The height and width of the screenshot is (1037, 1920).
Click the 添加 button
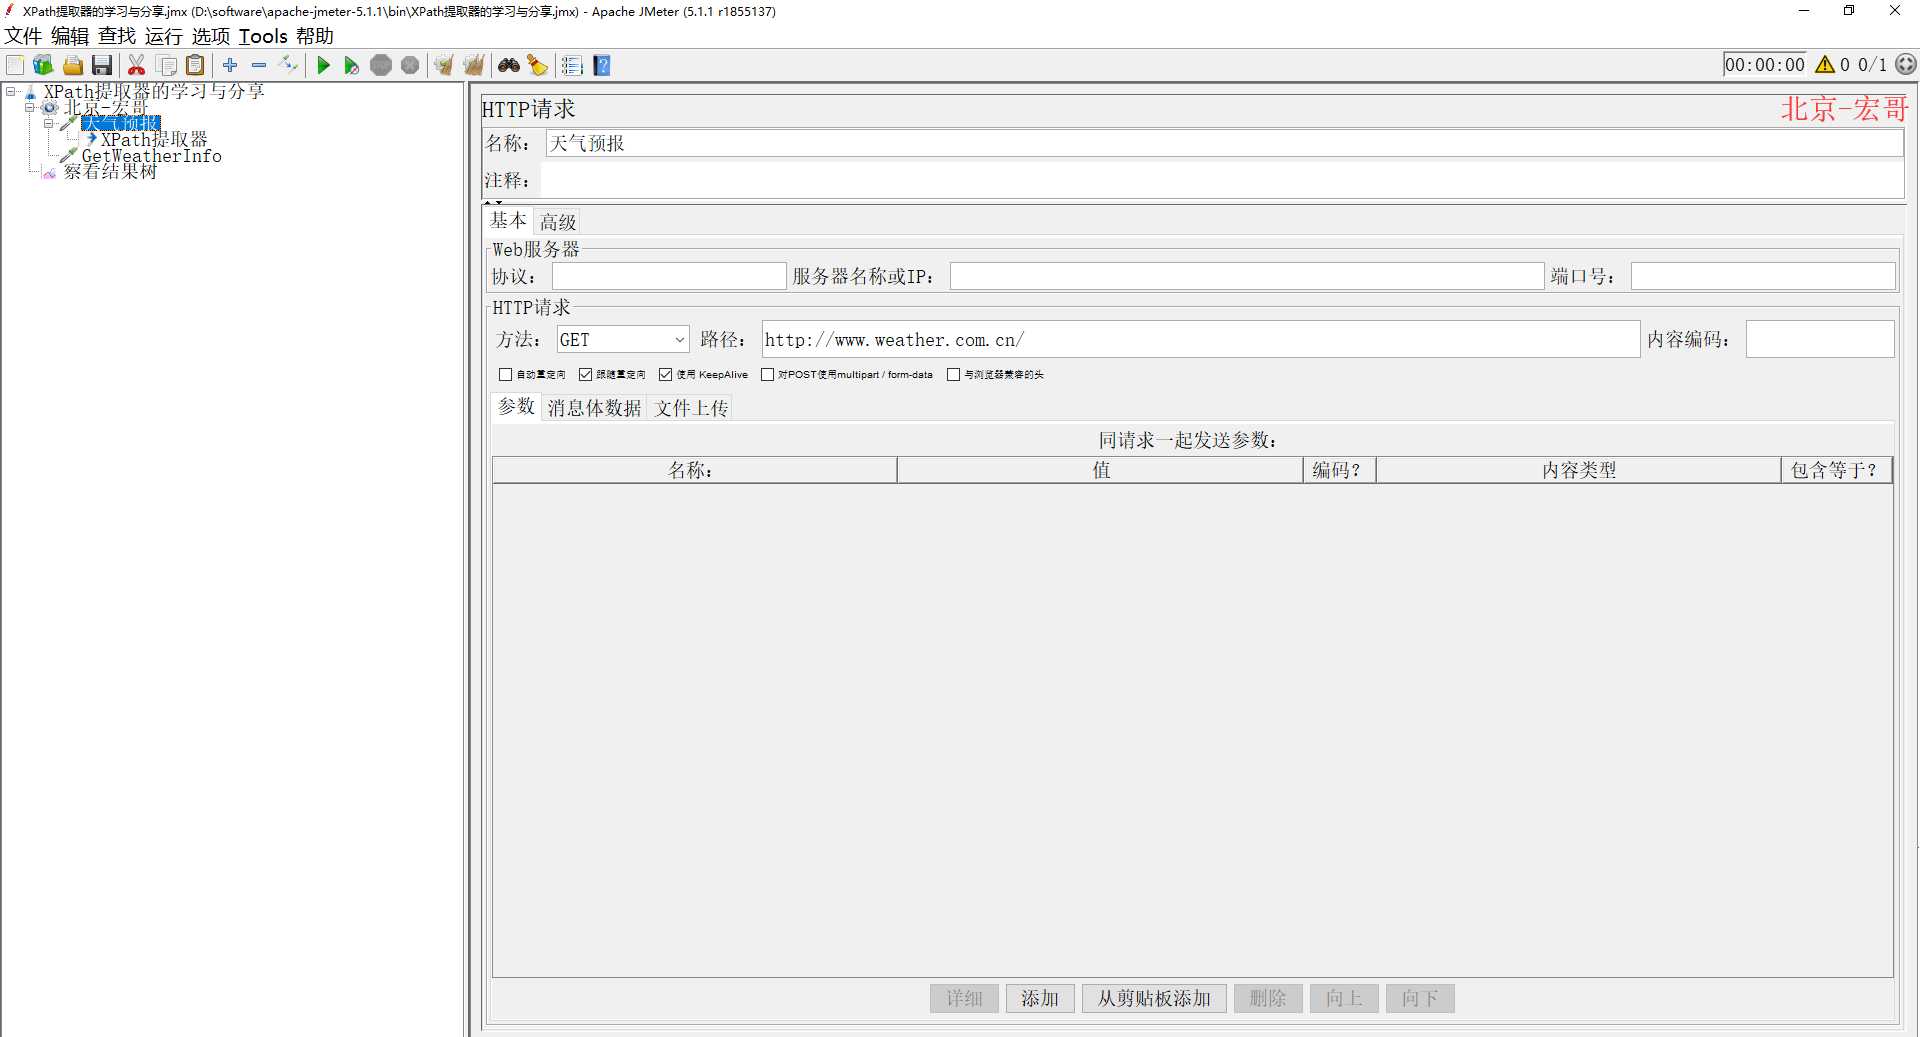[x=1040, y=998]
